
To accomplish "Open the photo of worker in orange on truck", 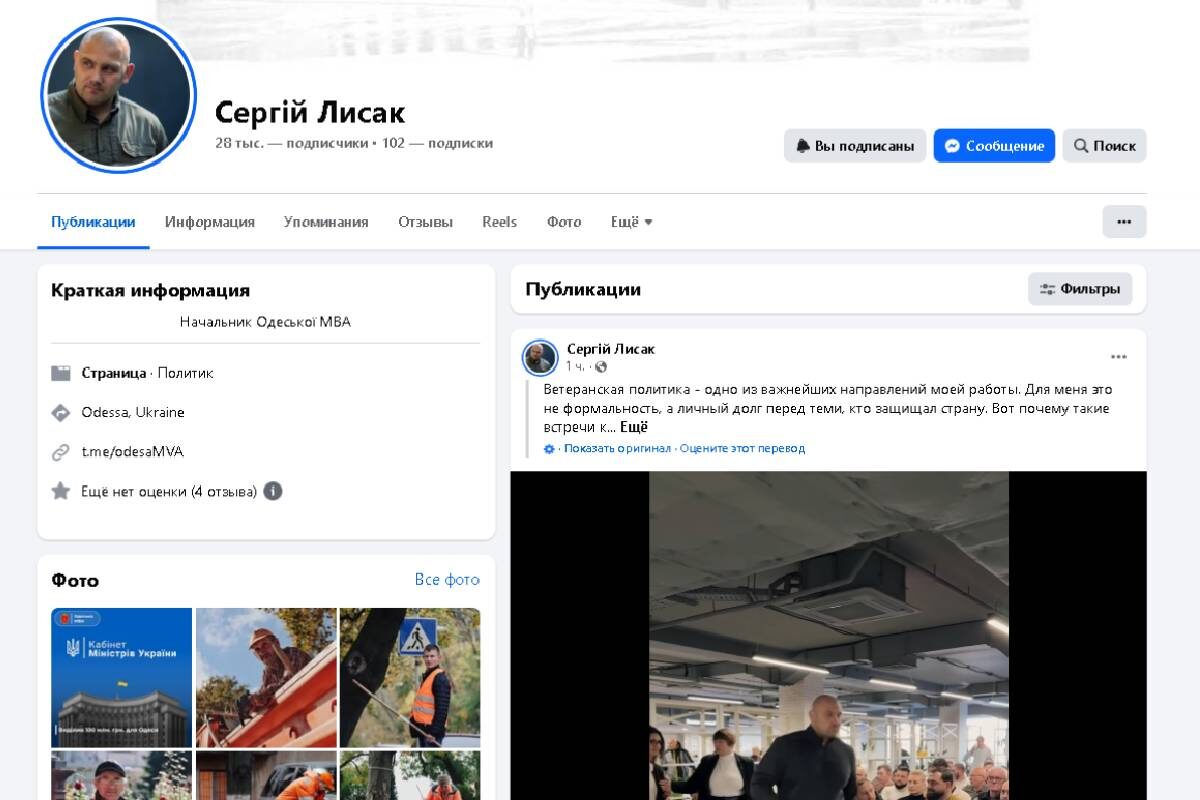I will (266, 677).
